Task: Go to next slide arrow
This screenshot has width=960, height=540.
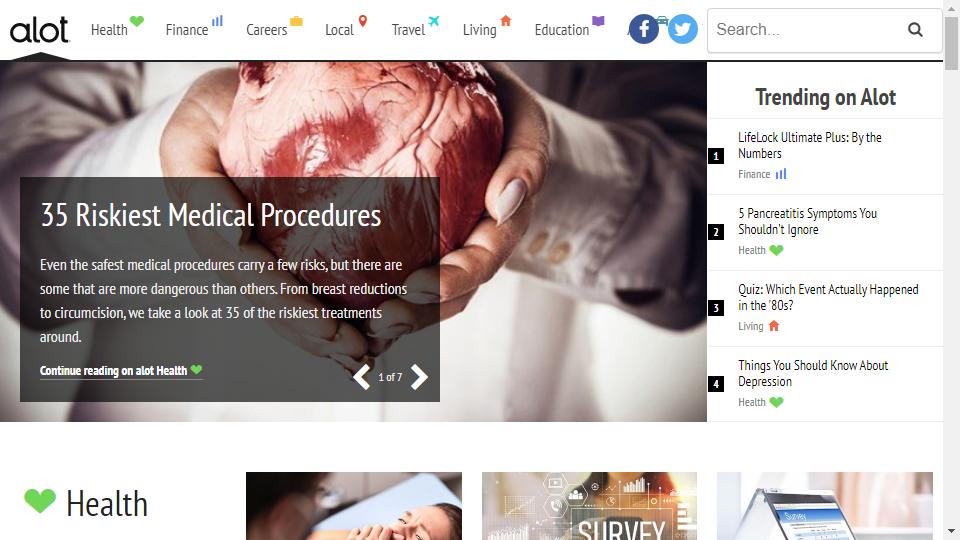Action: pyautogui.click(x=419, y=377)
